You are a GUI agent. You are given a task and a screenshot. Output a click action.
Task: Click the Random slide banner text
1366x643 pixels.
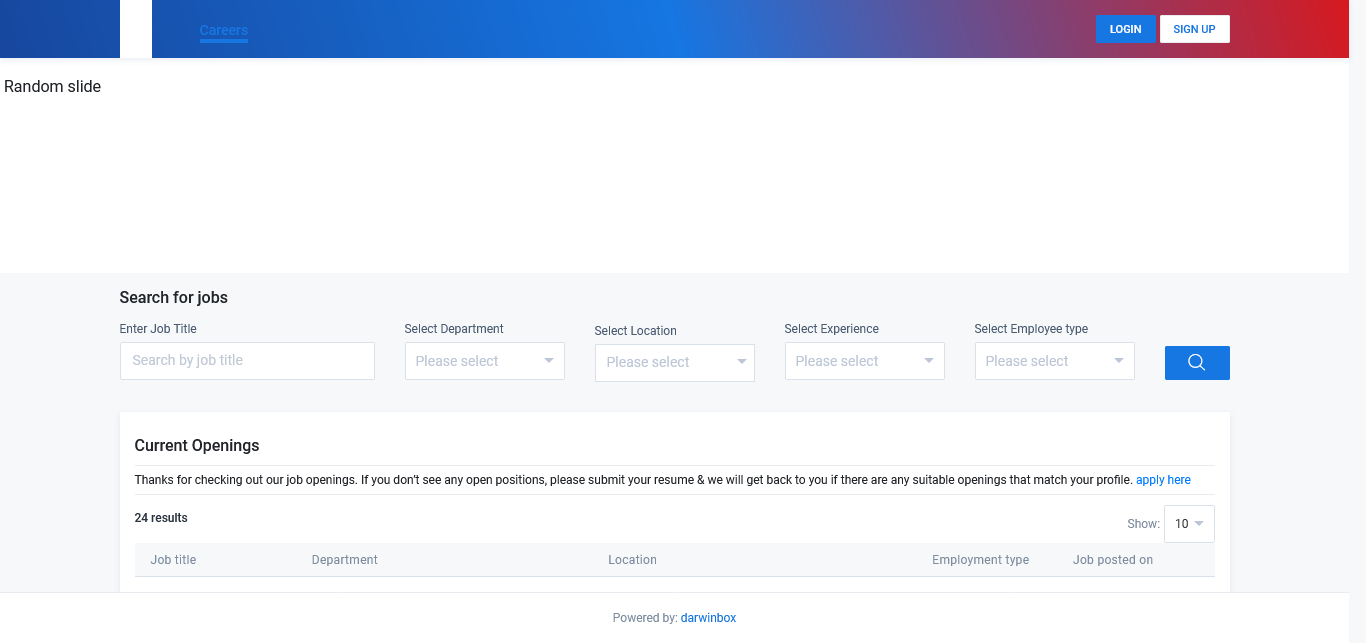pyautogui.click(x=53, y=87)
